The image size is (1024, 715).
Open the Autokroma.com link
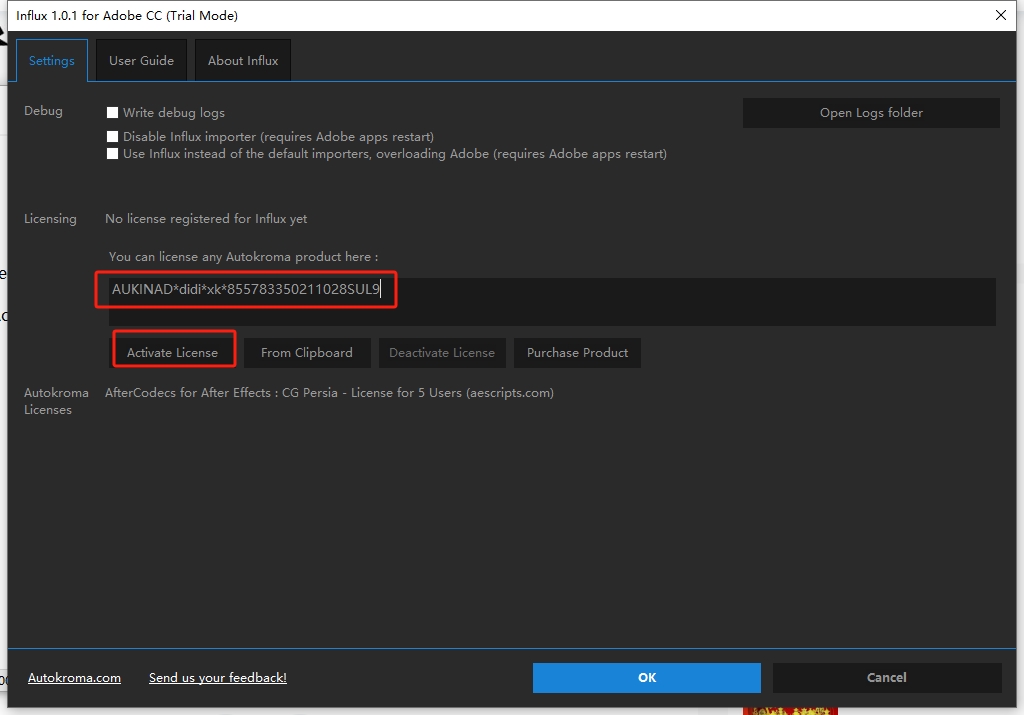pyautogui.click(x=74, y=678)
